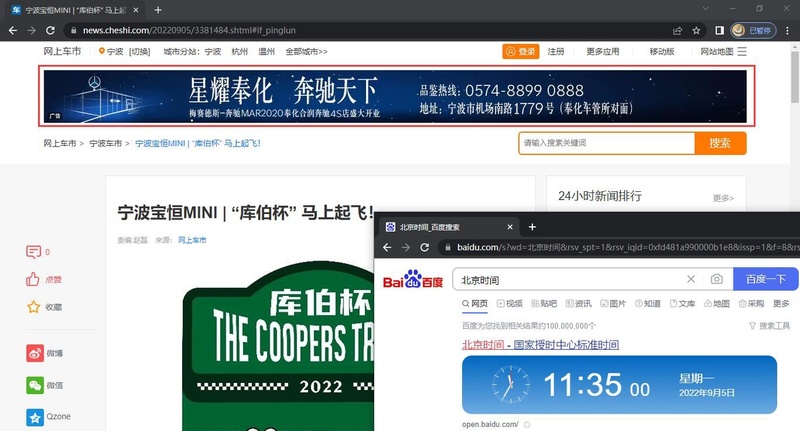This screenshot has height=431, width=800.
Task: Share to 微信 icon
Action: pyautogui.click(x=35, y=385)
